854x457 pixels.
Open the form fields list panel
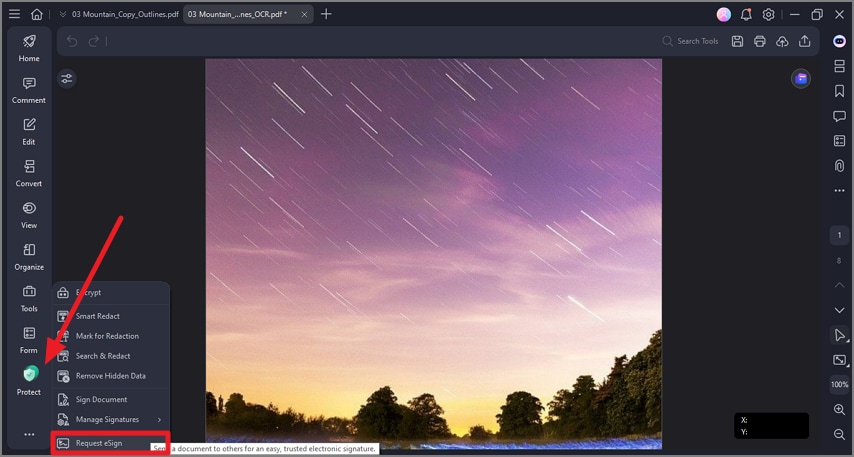point(839,141)
